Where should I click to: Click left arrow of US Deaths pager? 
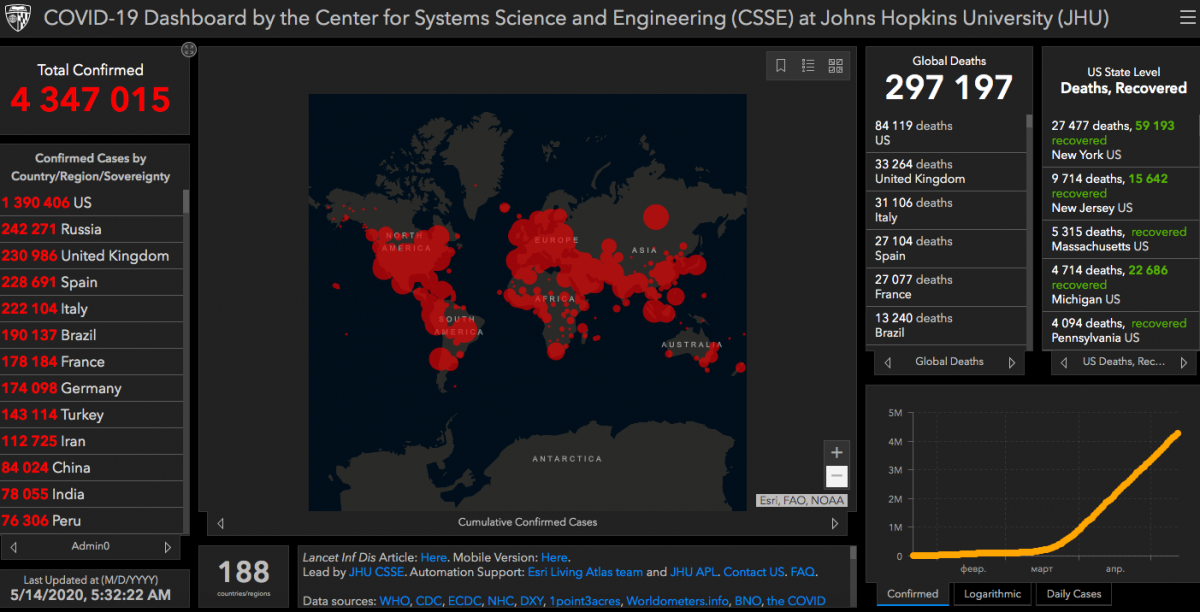[x=1063, y=362]
